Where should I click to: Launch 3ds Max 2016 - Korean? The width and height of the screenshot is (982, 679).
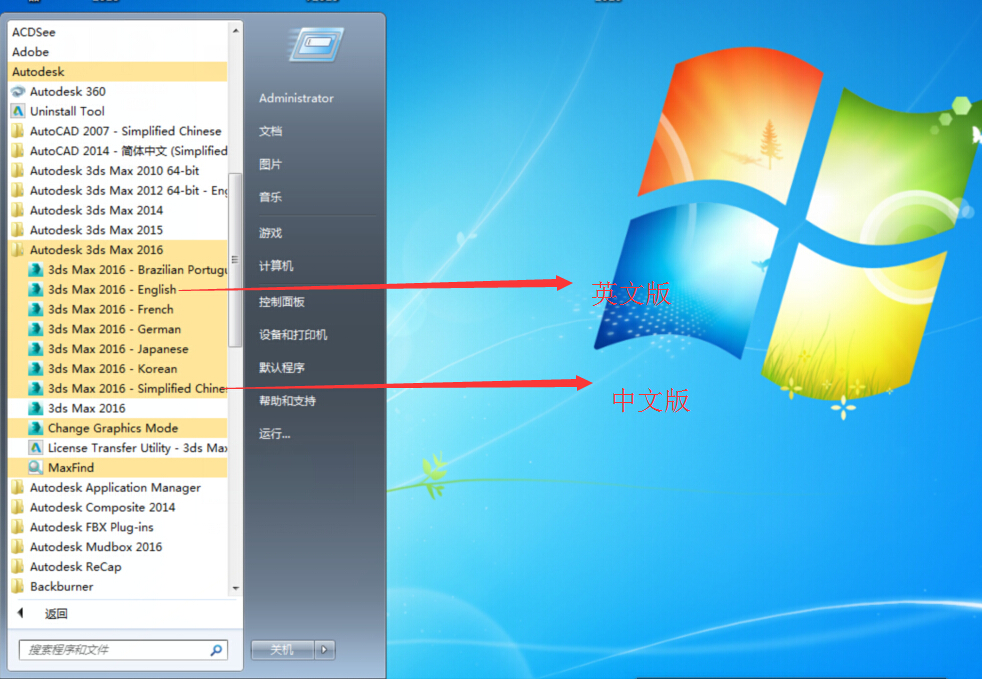(x=110, y=368)
